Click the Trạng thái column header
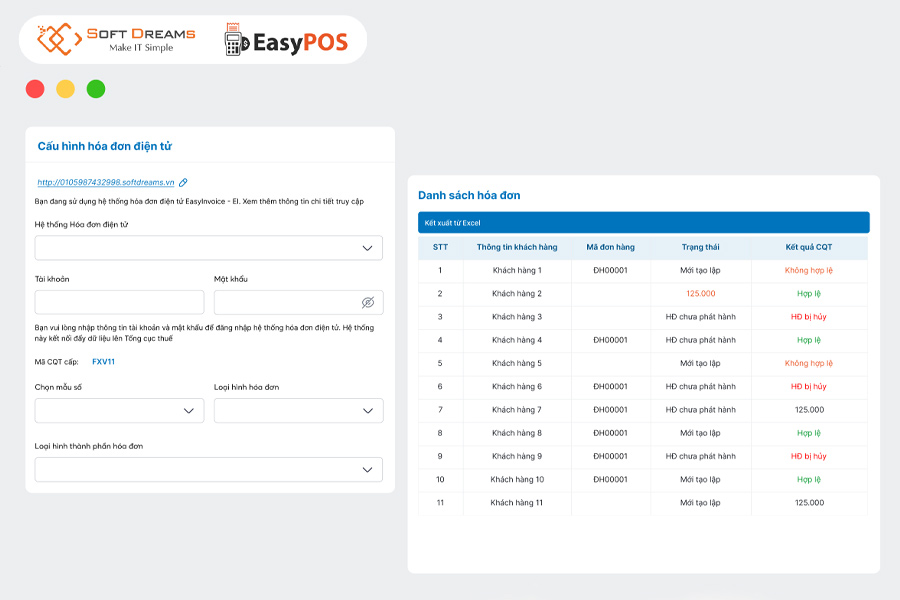This screenshot has width=900, height=600. point(702,247)
